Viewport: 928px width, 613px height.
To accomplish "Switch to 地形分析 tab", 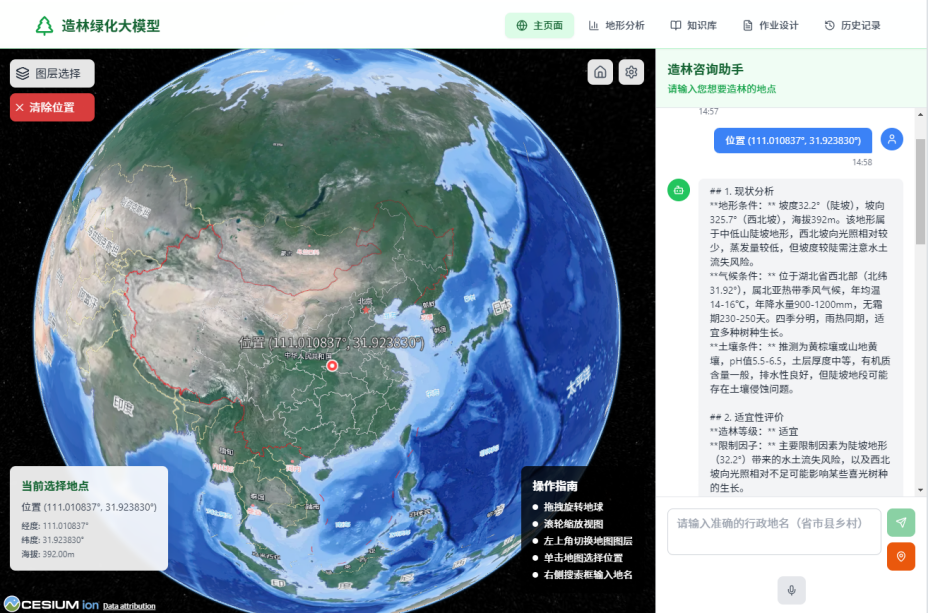I will click(616, 25).
